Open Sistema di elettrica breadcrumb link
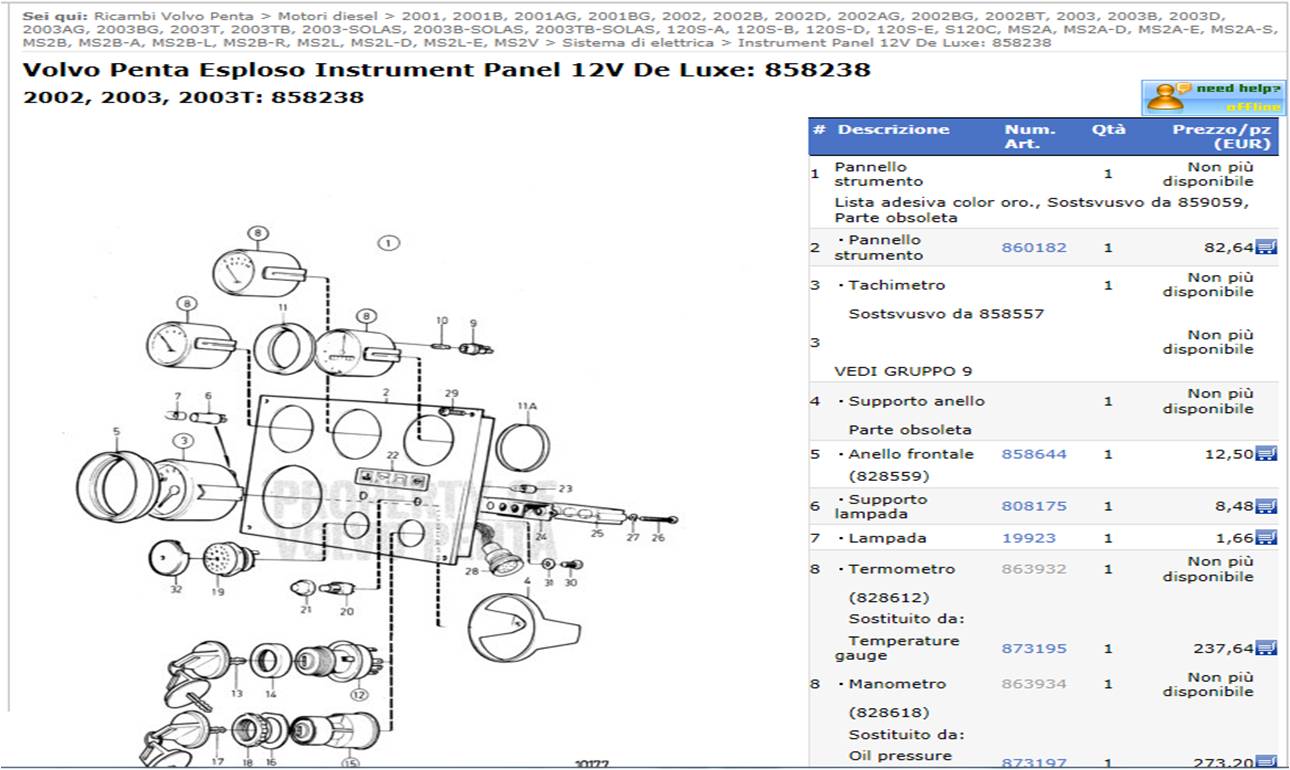 638,43
